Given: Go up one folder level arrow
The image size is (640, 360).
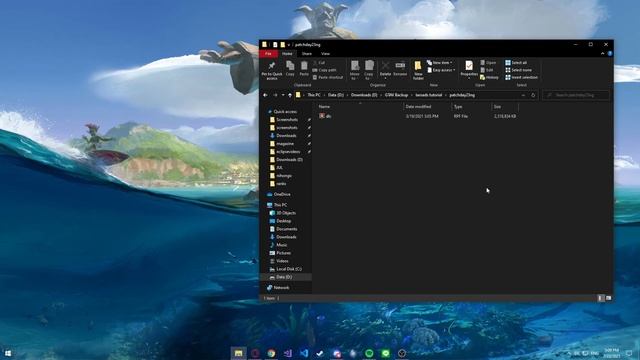Looking at the screenshot, I should (x=290, y=95).
